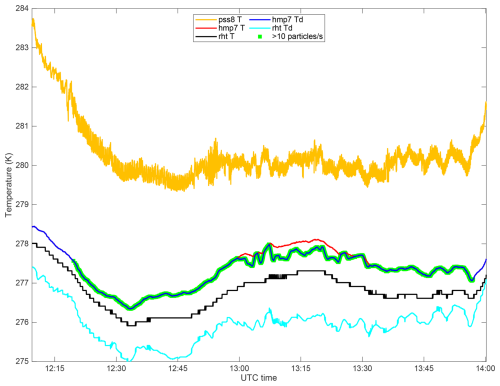500x386 pixels.
Task: Click the 'hmp7 Td' legend label
Action: [287, 20]
